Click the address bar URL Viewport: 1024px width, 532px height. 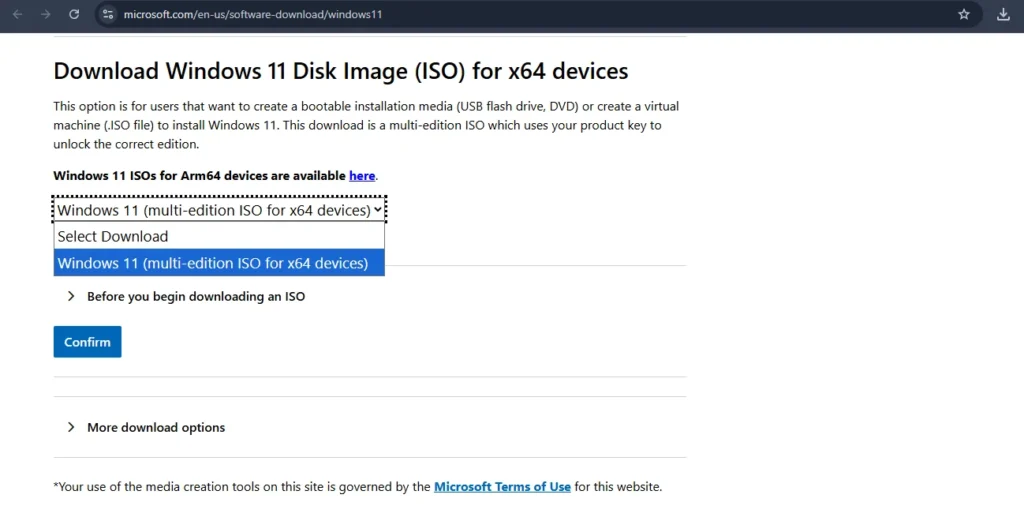point(253,14)
